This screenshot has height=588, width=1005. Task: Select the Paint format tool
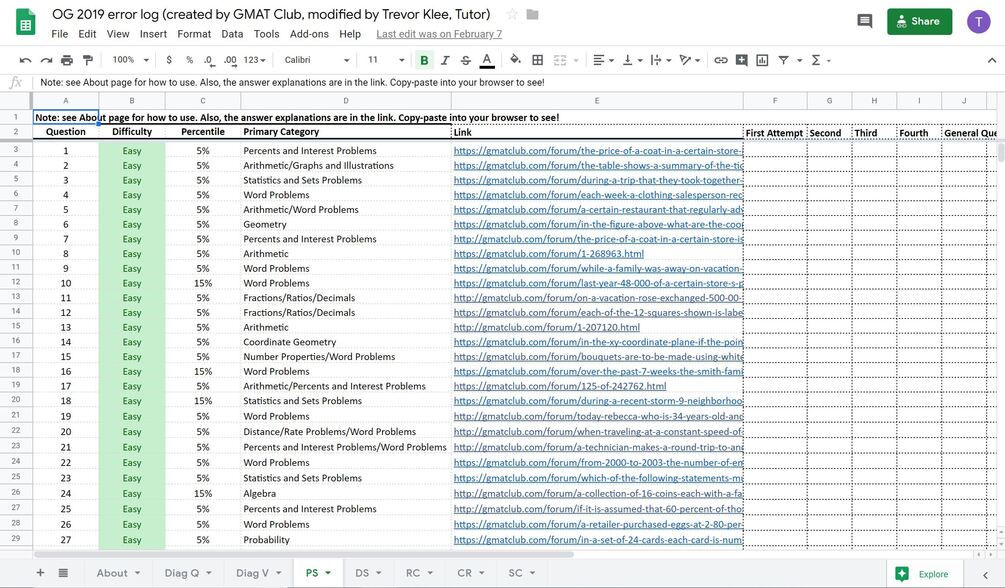coord(88,60)
